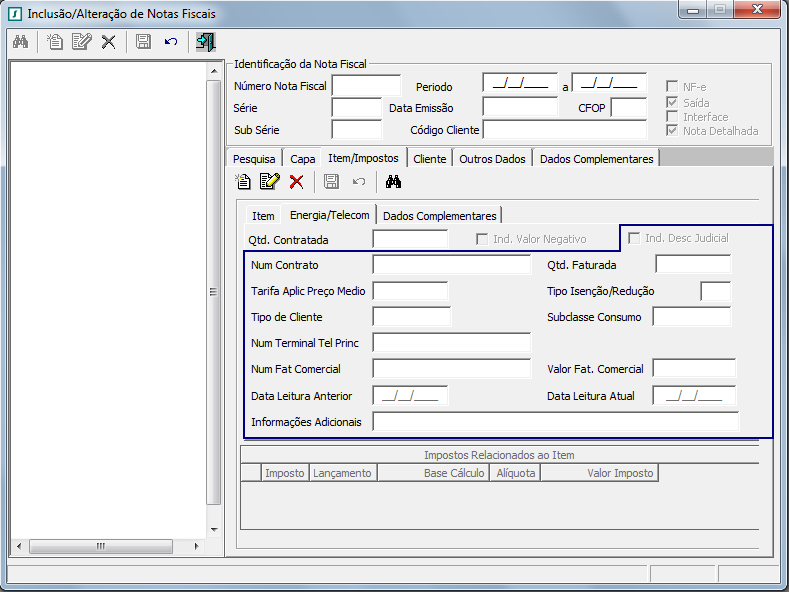Click the binoculars icon in the item toolbar
Screen dimensions: 789x592
coord(393,181)
